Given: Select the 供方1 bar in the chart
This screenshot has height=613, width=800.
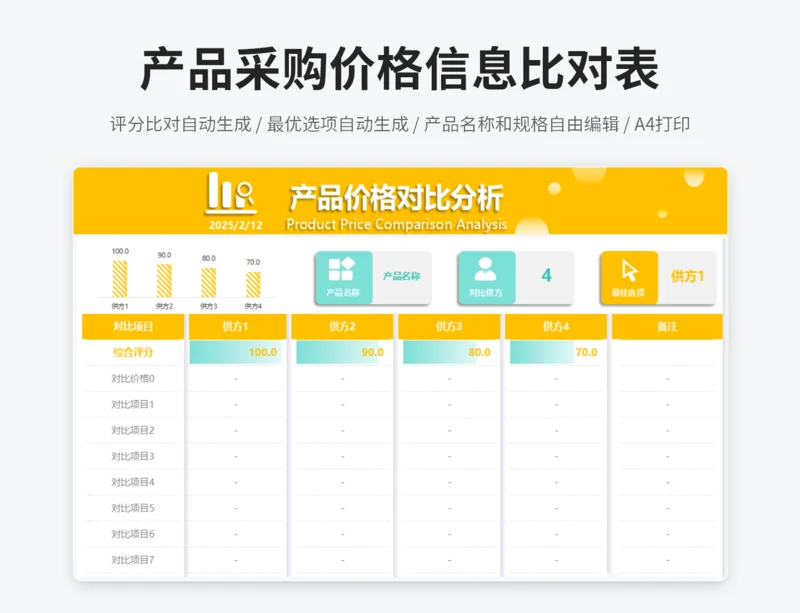Looking at the screenshot, I should pos(120,279).
